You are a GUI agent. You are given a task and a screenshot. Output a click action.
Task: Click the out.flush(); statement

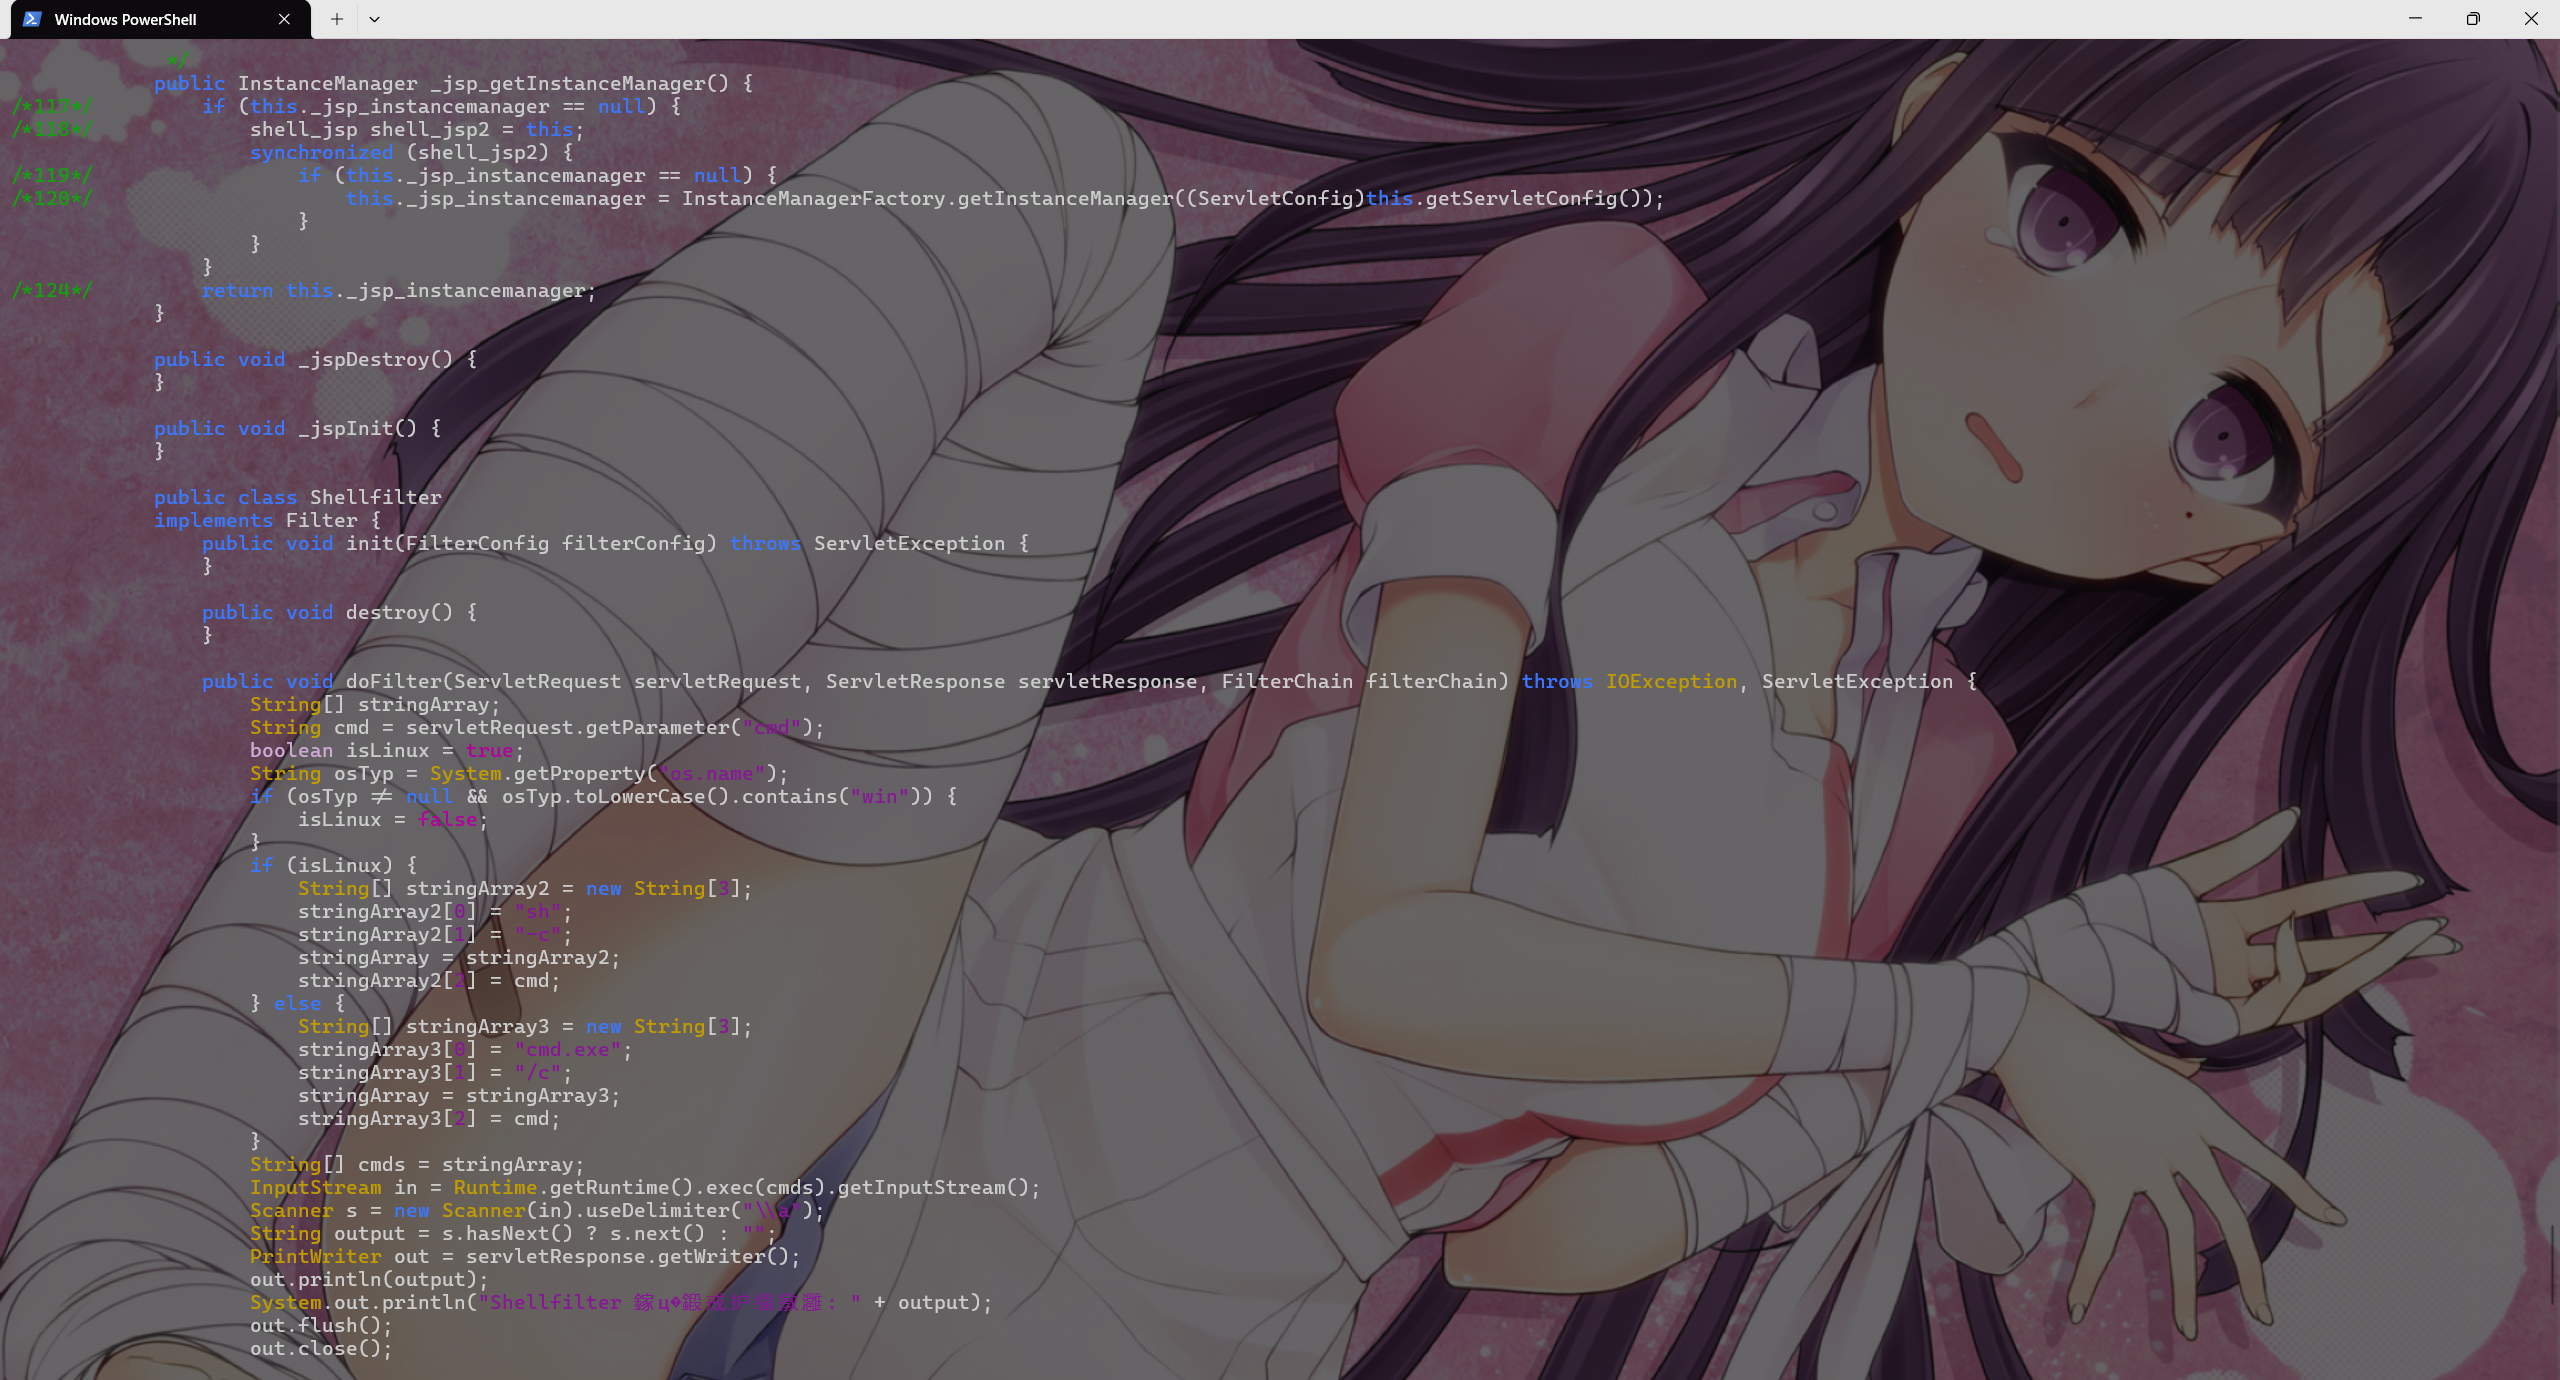(320, 1326)
